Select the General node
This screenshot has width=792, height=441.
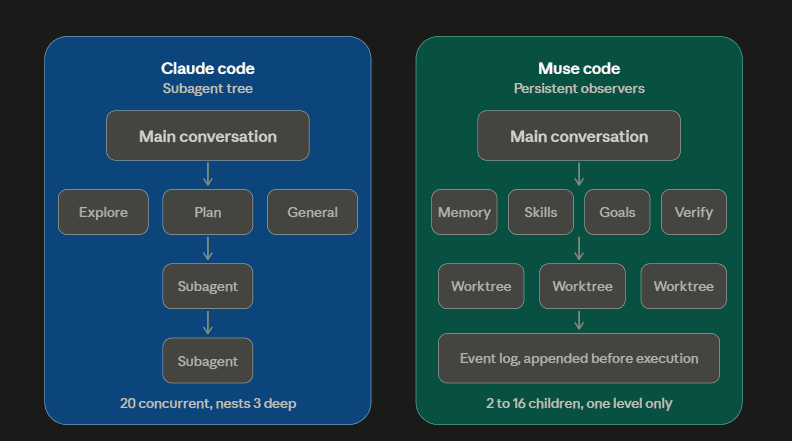[x=312, y=212]
